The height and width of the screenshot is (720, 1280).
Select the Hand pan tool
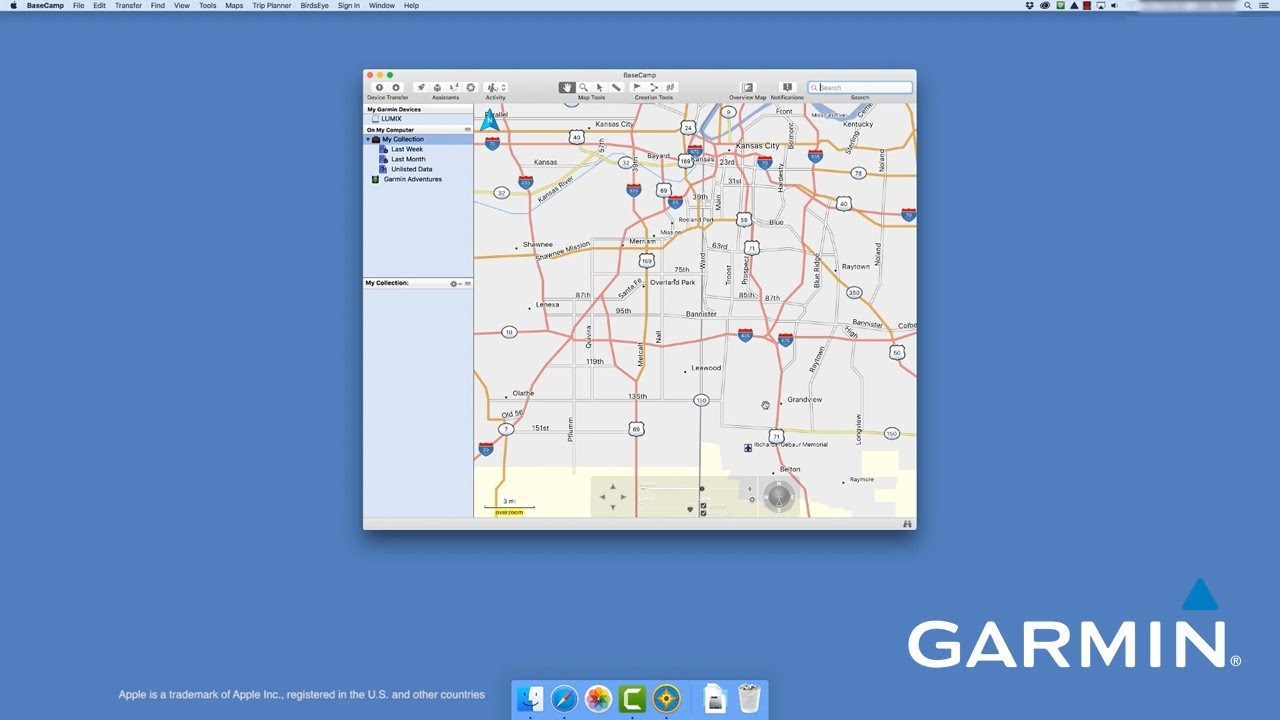pyautogui.click(x=567, y=88)
